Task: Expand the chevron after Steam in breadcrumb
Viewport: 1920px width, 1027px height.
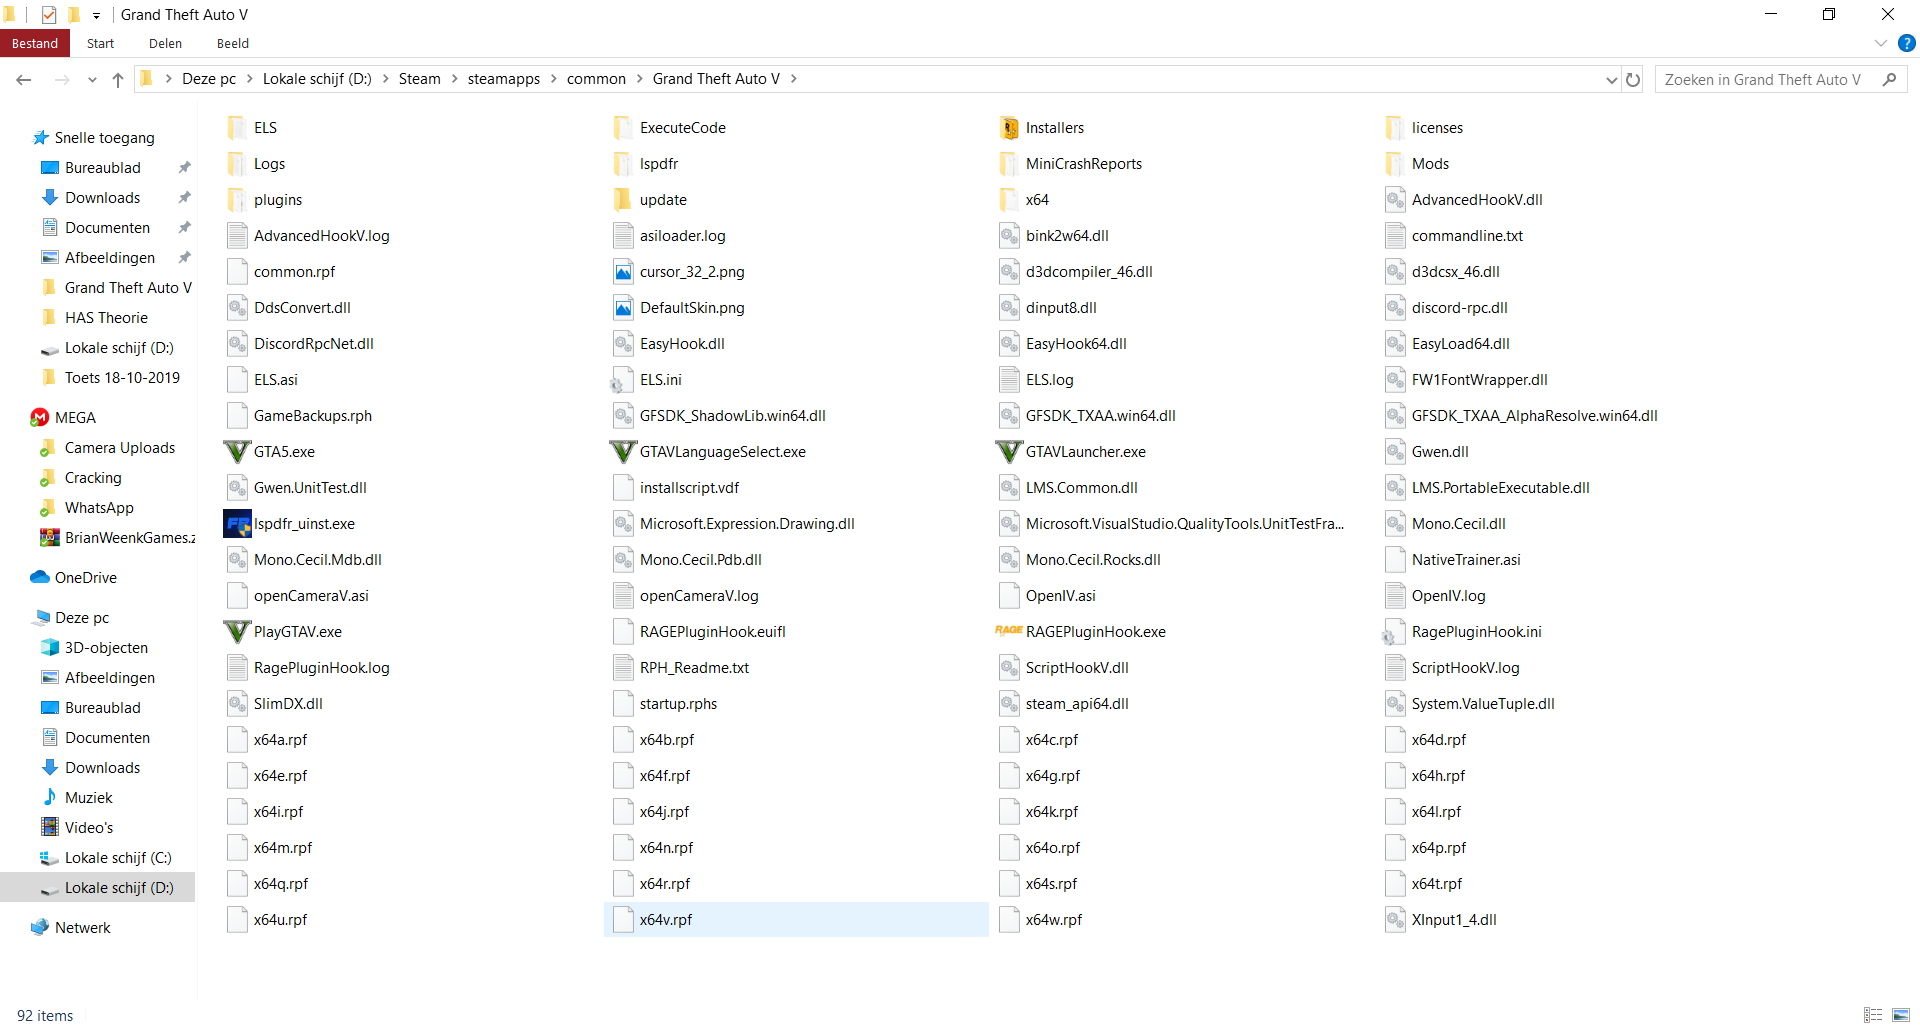Action: (454, 79)
